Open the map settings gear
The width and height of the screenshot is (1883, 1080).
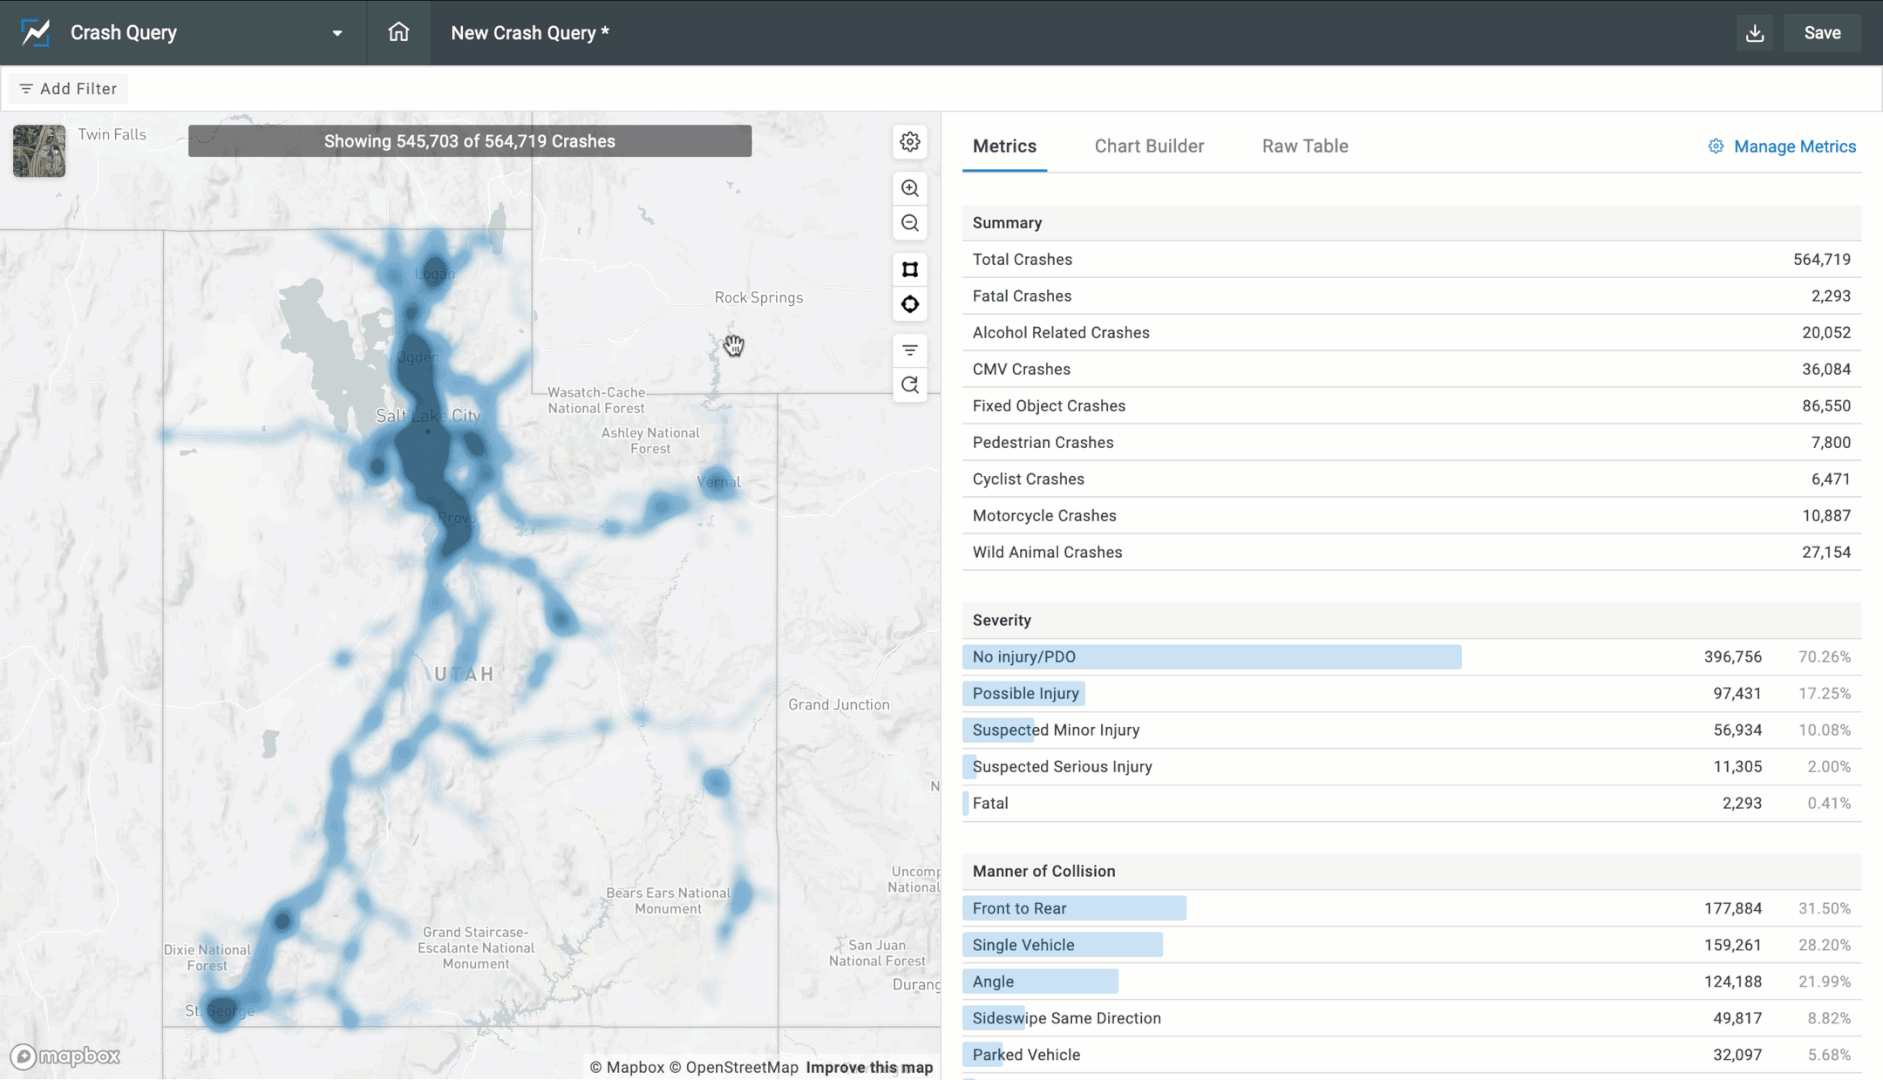click(x=909, y=142)
